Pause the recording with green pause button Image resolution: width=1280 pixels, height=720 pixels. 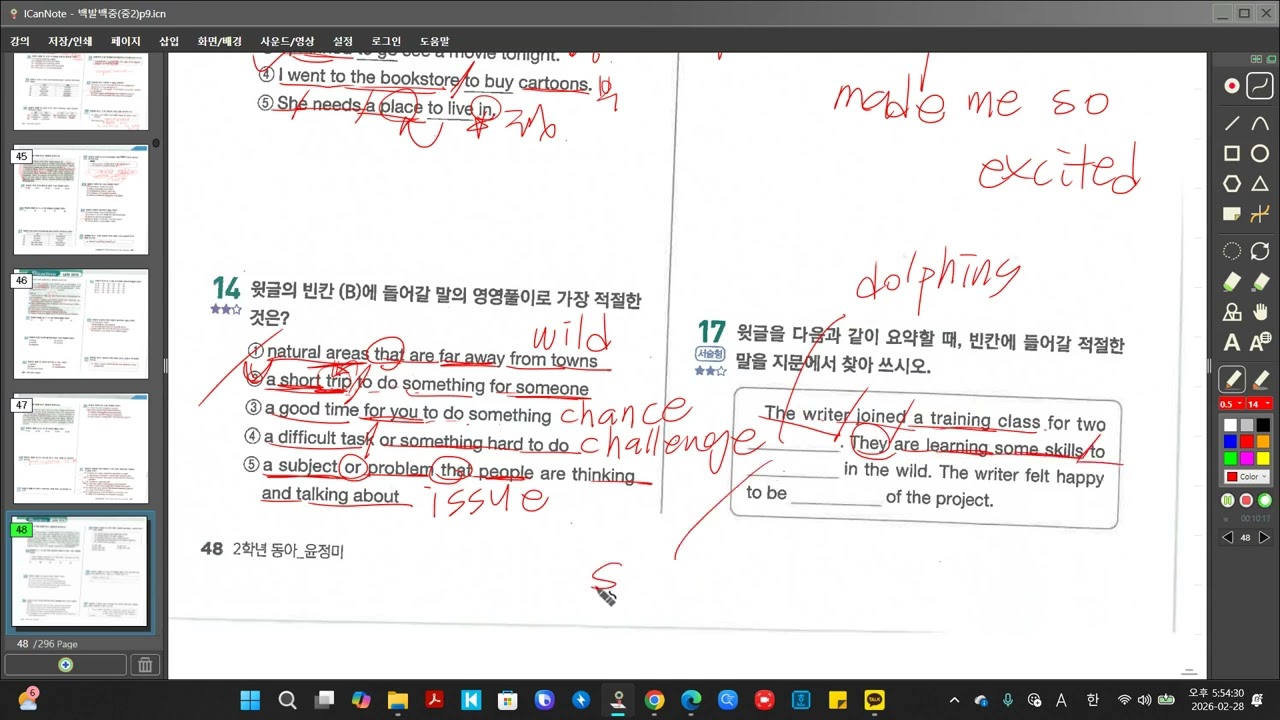[1228, 500]
